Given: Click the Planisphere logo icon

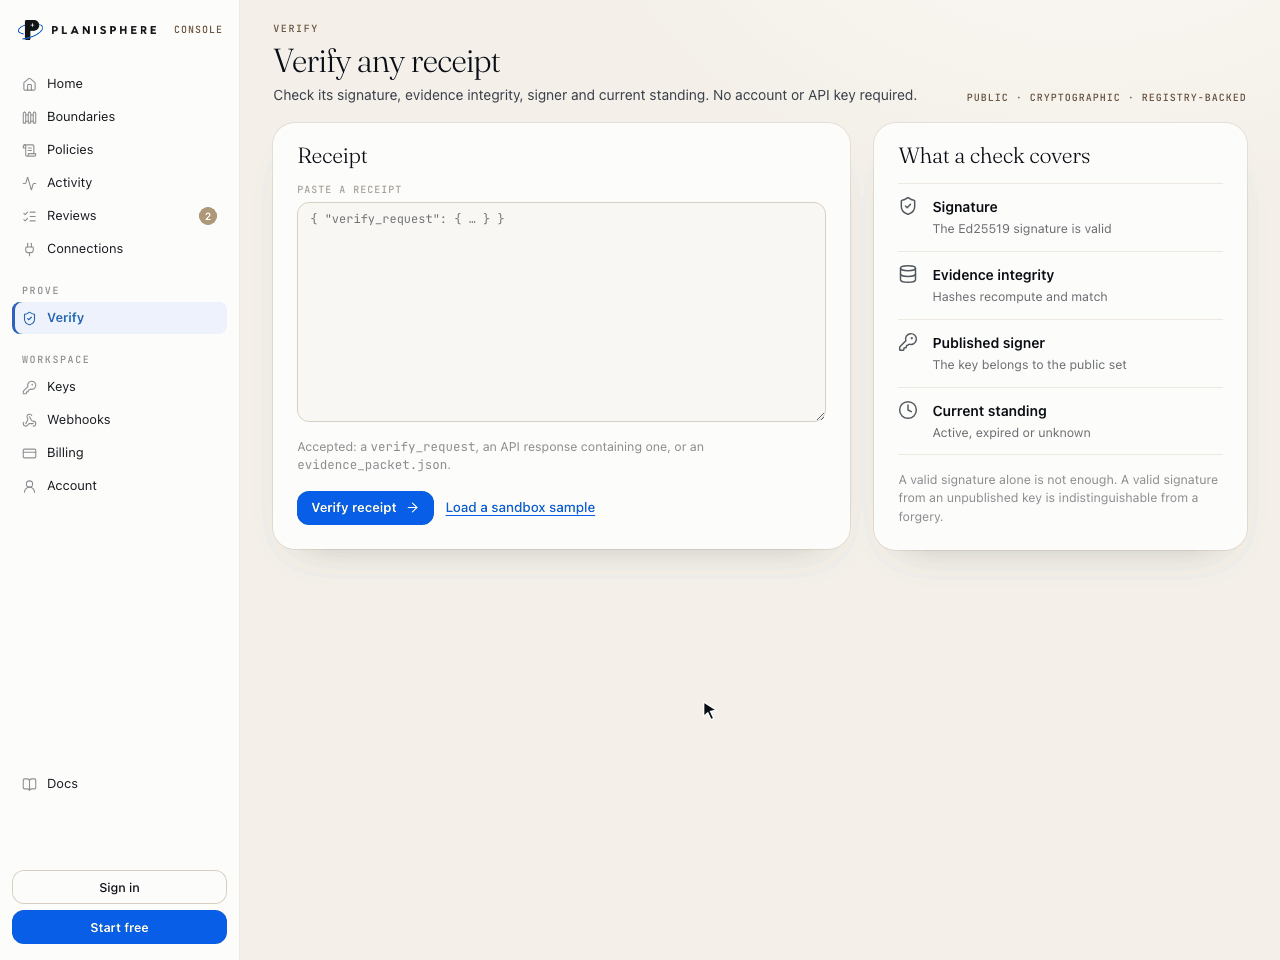Looking at the screenshot, I should [x=31, y=29].
